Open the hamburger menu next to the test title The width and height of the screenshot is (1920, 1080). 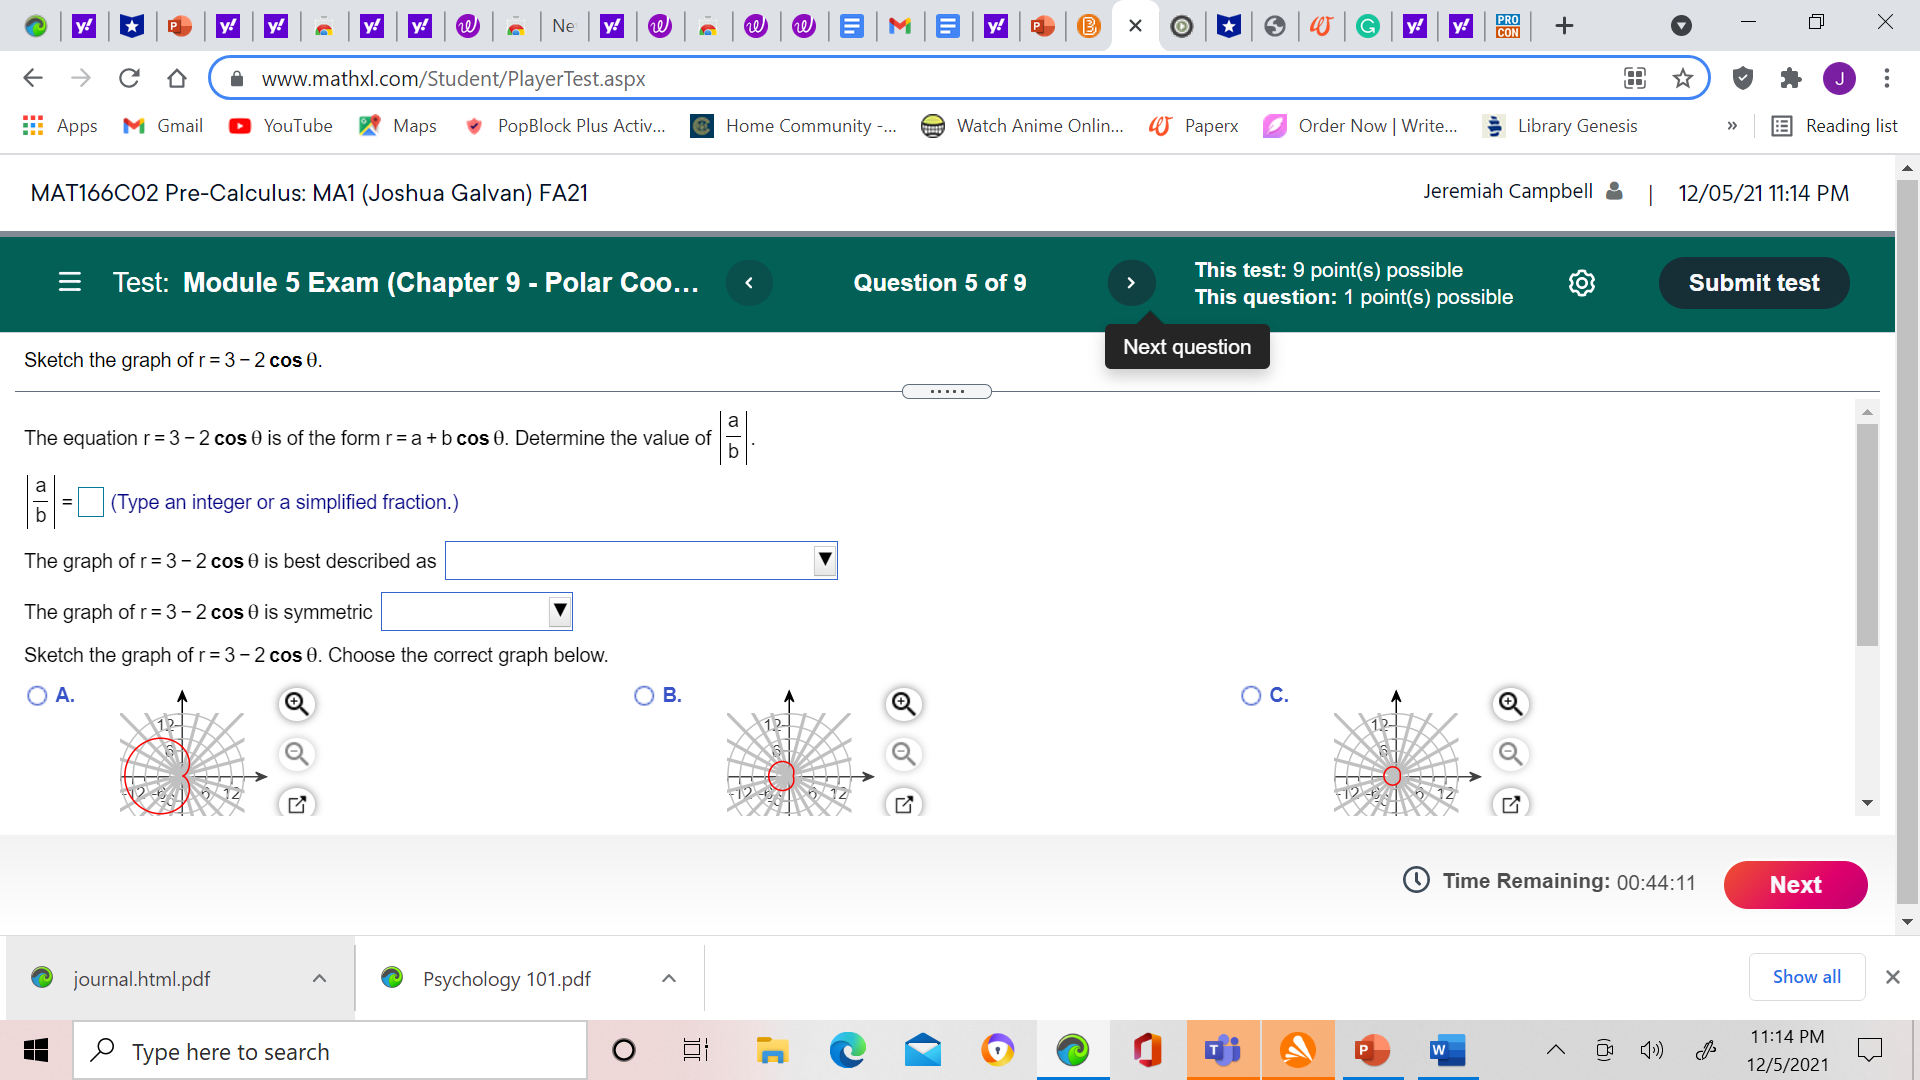coord(69,283)
